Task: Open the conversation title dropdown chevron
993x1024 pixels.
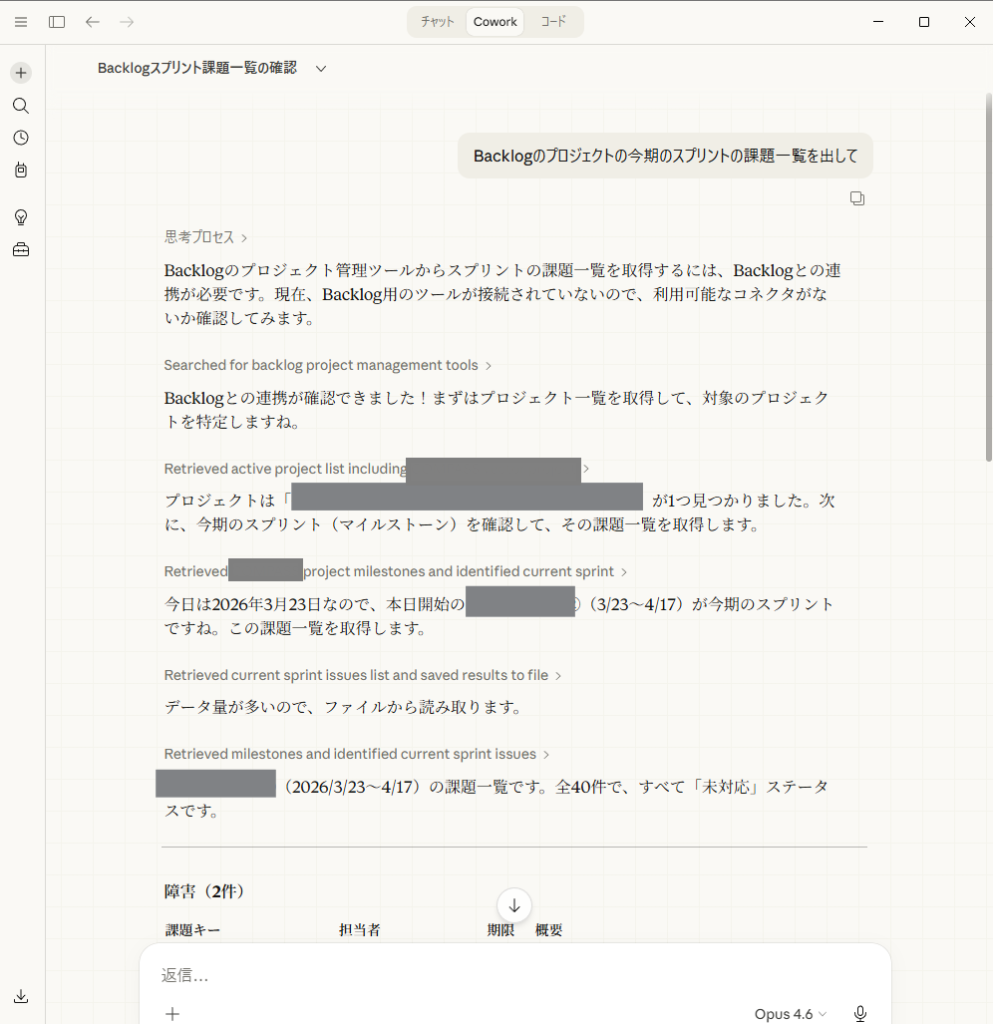Action: click(x=321, y=69)
